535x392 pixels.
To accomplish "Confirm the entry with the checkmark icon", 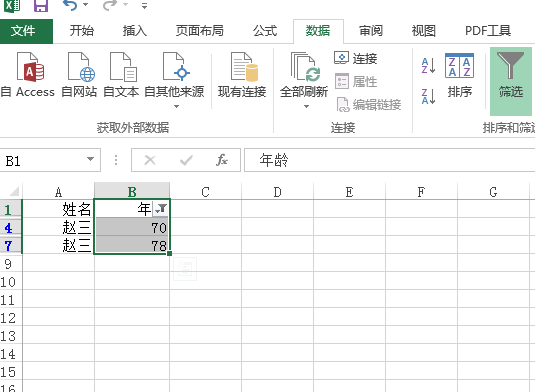I will 186,160.
